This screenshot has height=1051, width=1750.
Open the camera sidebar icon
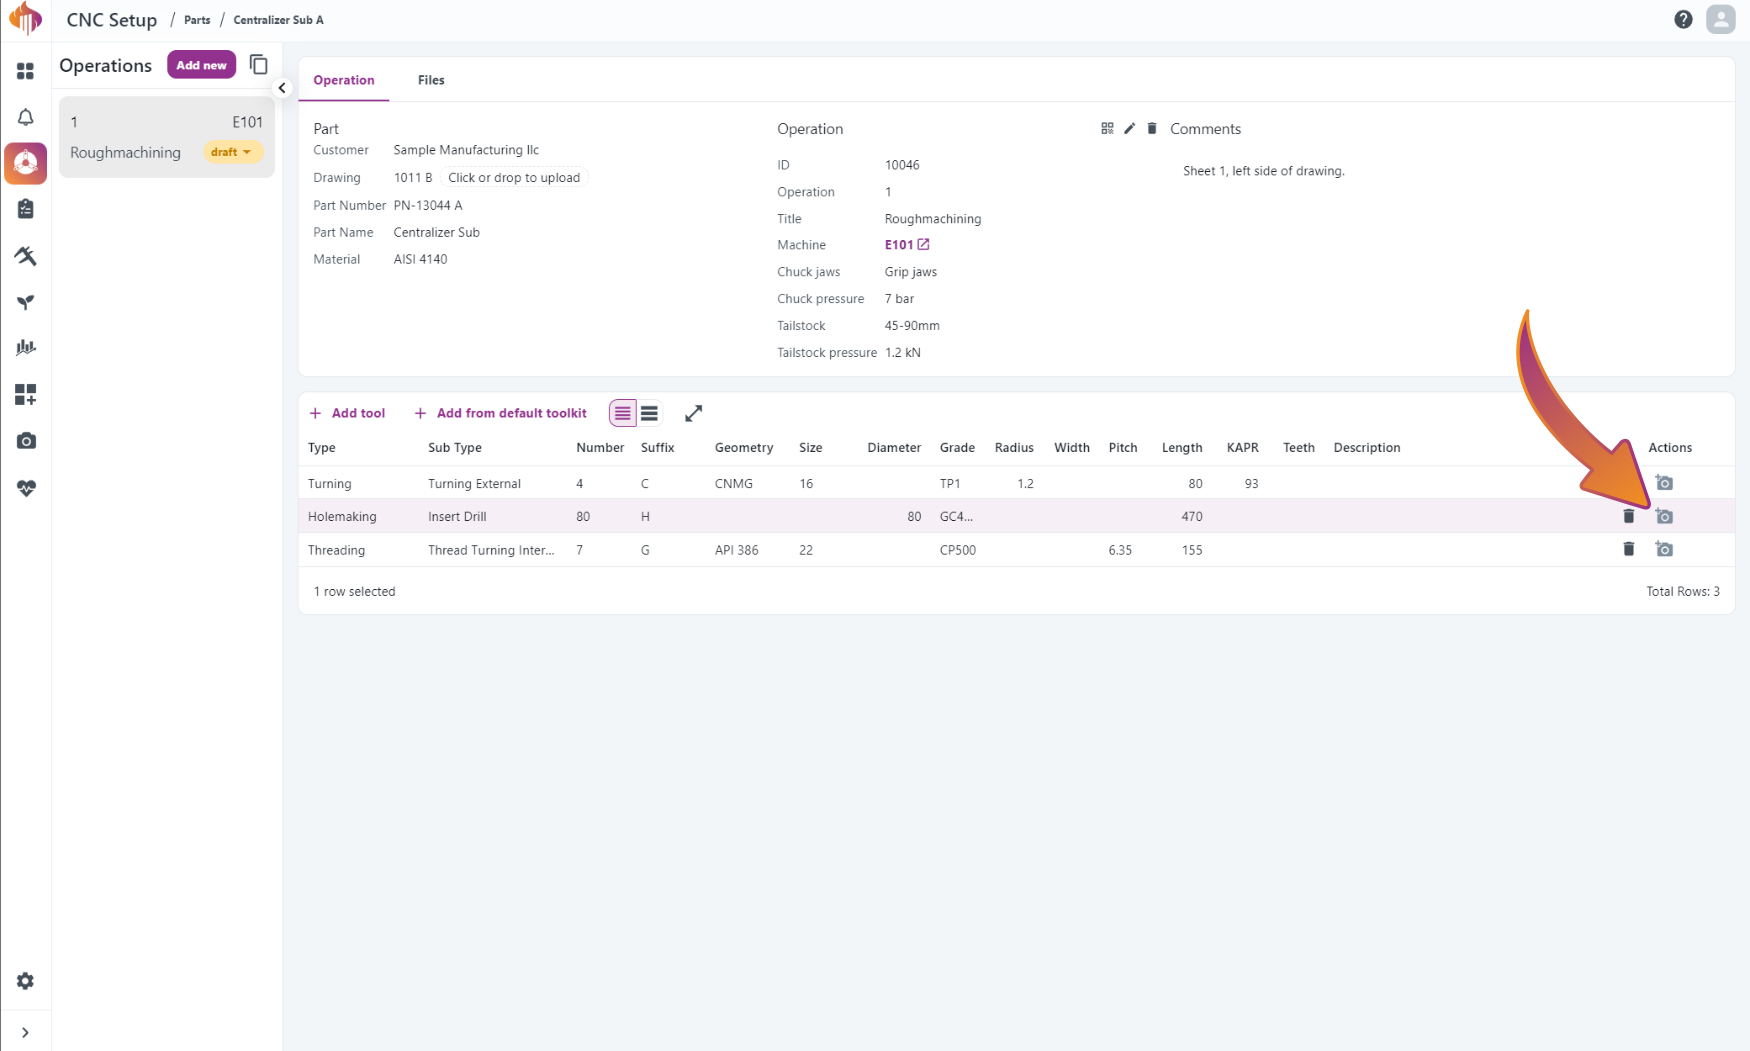(25, 441)
